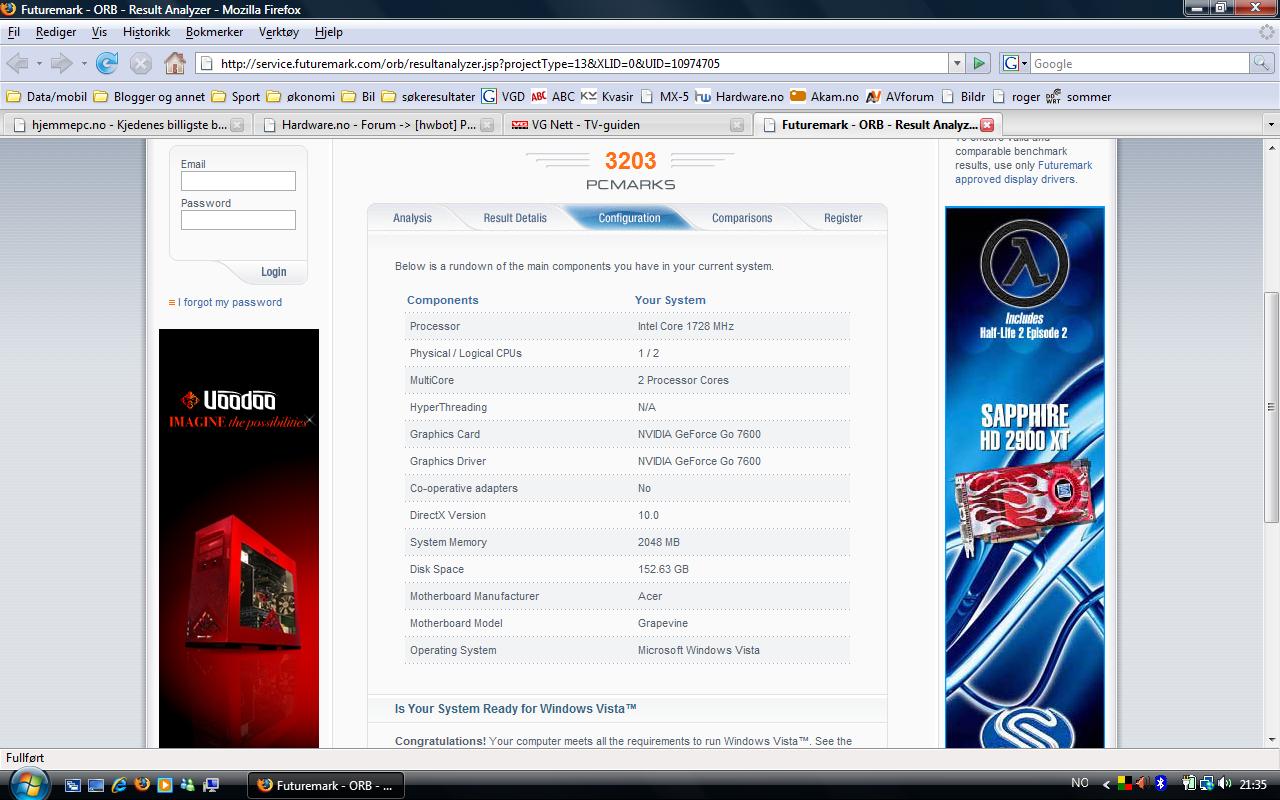
Task: Open the Futuremark approved display drivers link
Action: pyautogui.click(x=1024, y=172)
